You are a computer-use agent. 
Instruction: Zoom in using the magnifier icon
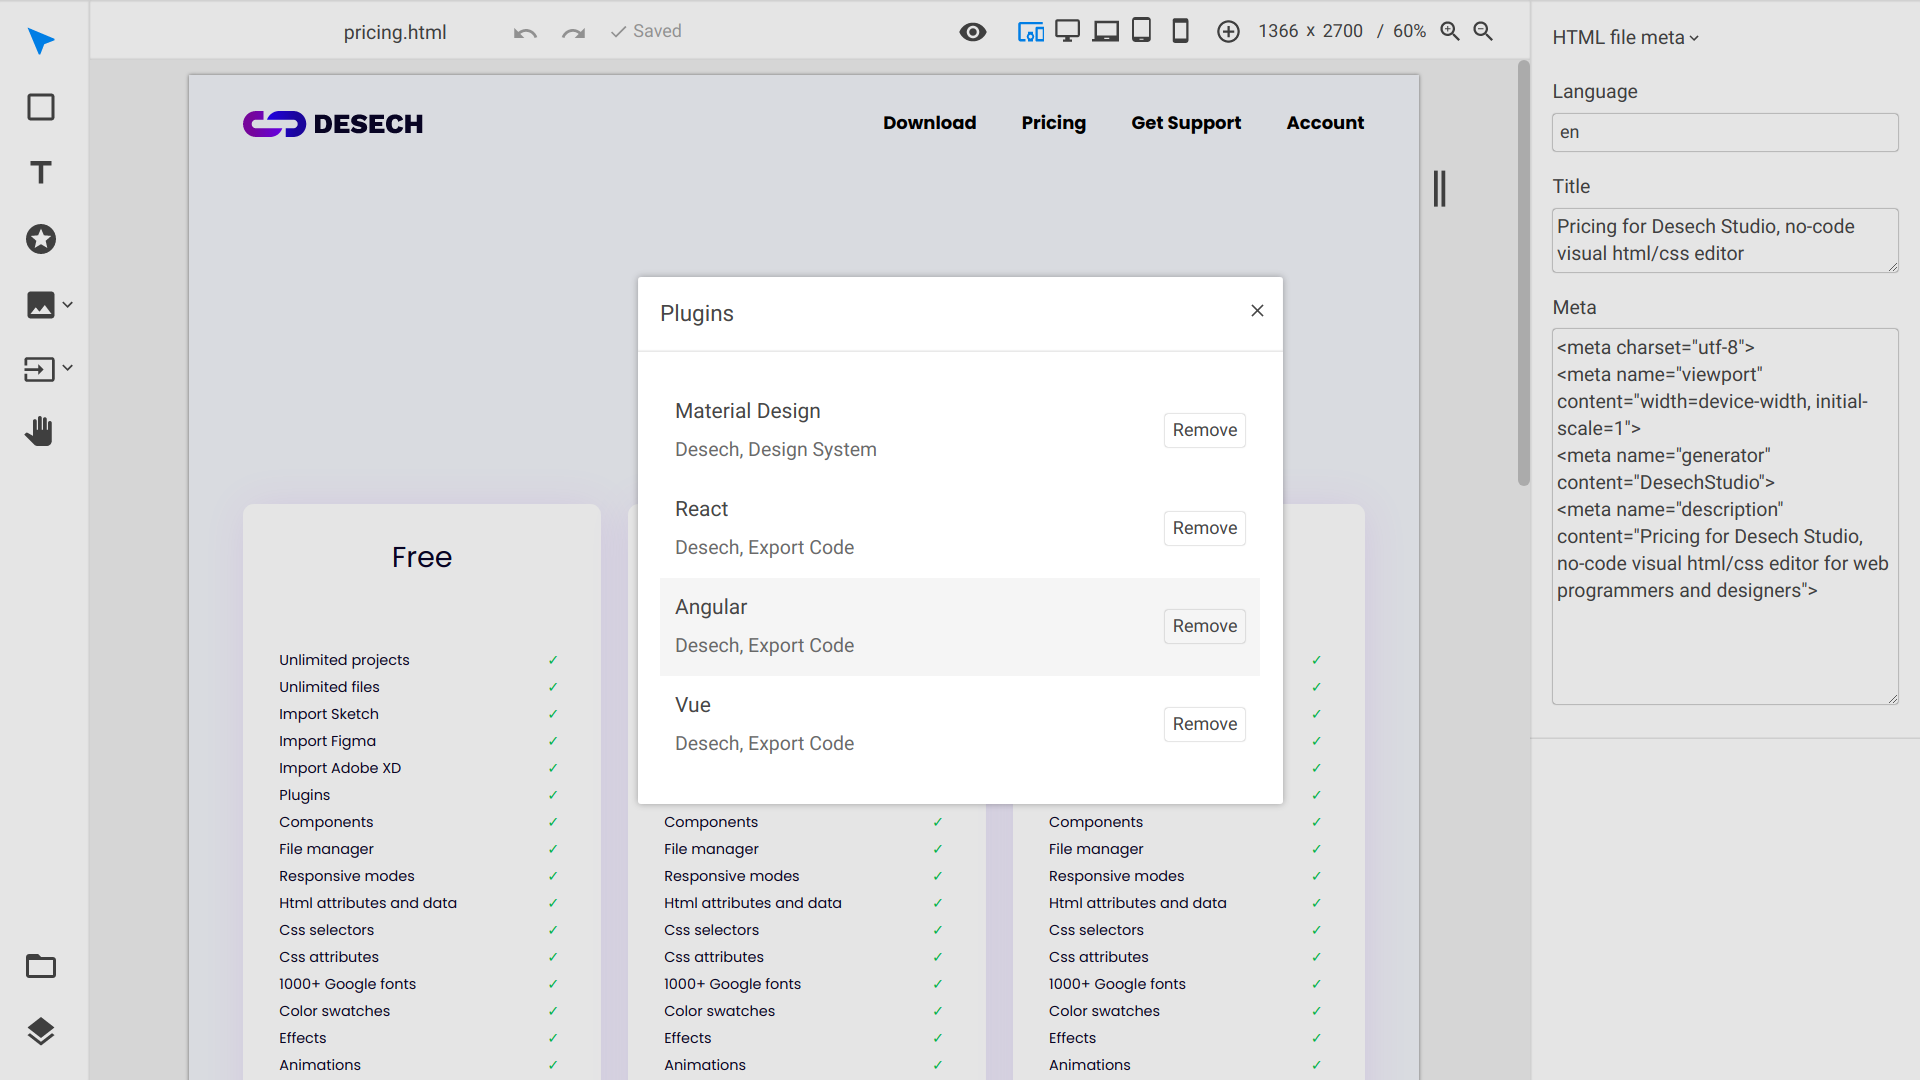pyautogui.click(x=1451, y=31)
